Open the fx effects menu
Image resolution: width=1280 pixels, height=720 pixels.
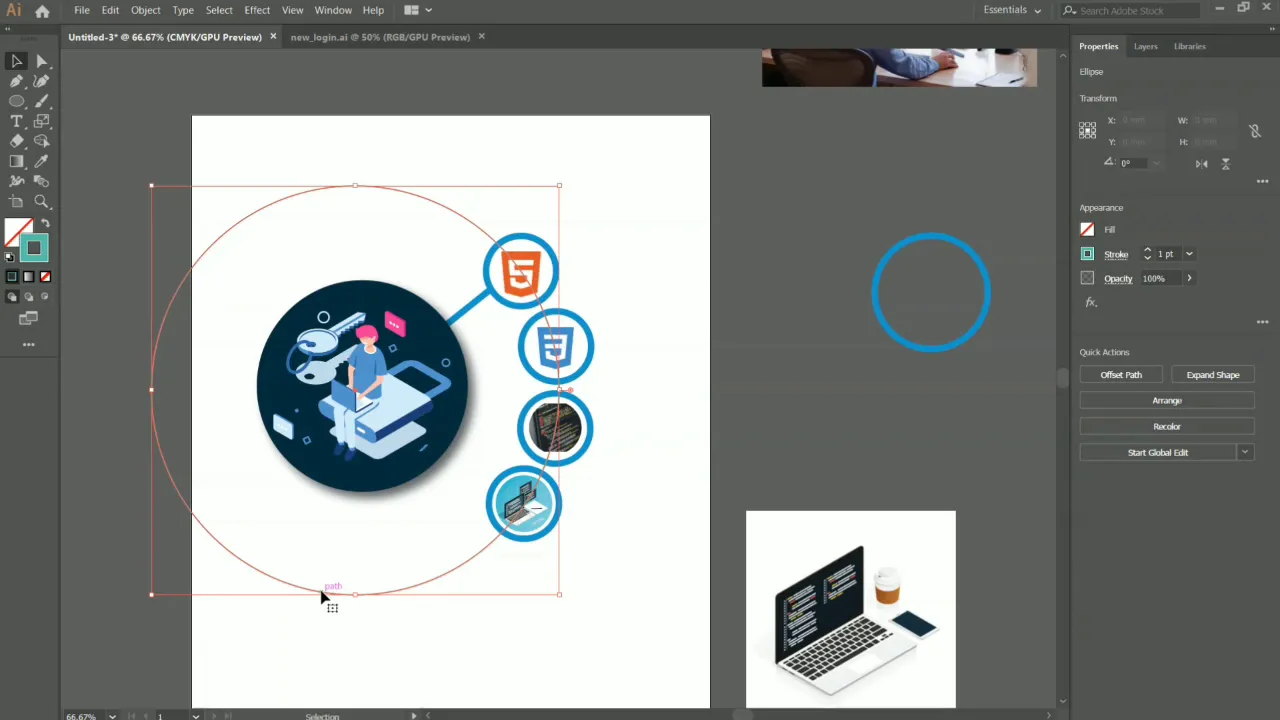pyautogui.click(x=1091, y=302)
